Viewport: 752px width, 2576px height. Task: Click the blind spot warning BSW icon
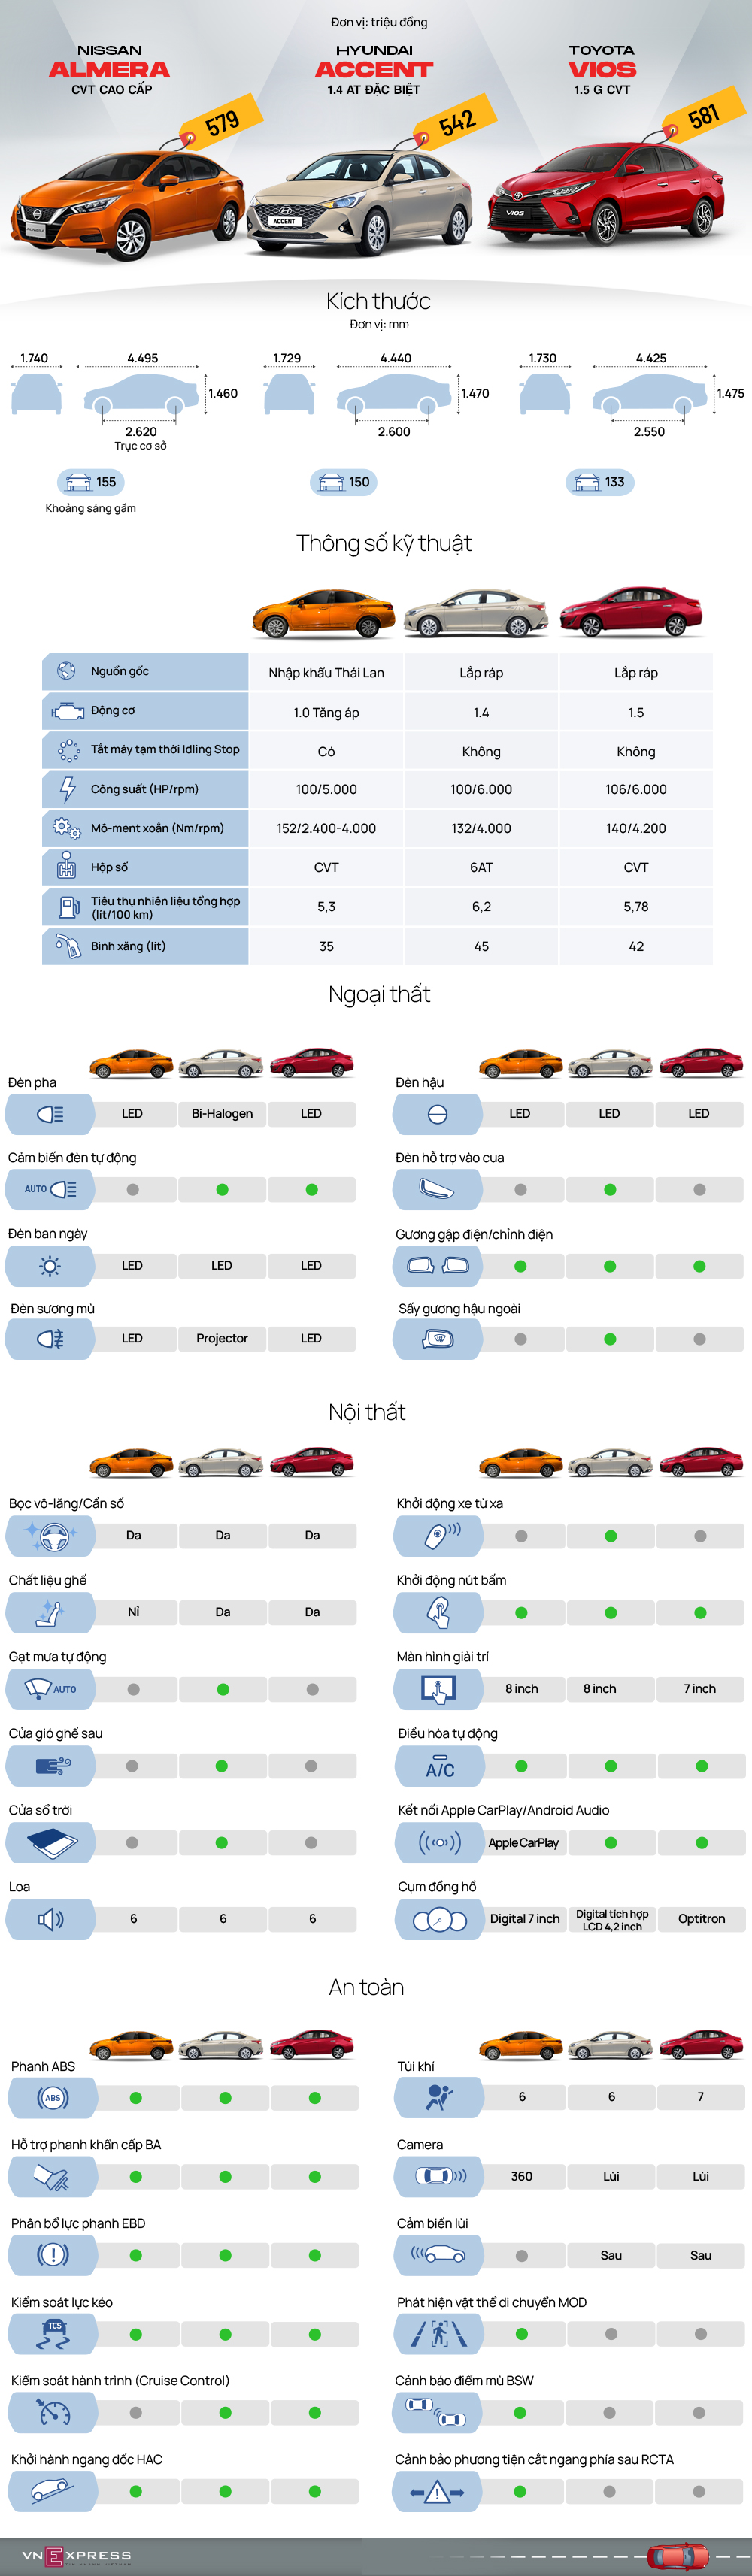pyautogui.click(x=438, y=2412)
